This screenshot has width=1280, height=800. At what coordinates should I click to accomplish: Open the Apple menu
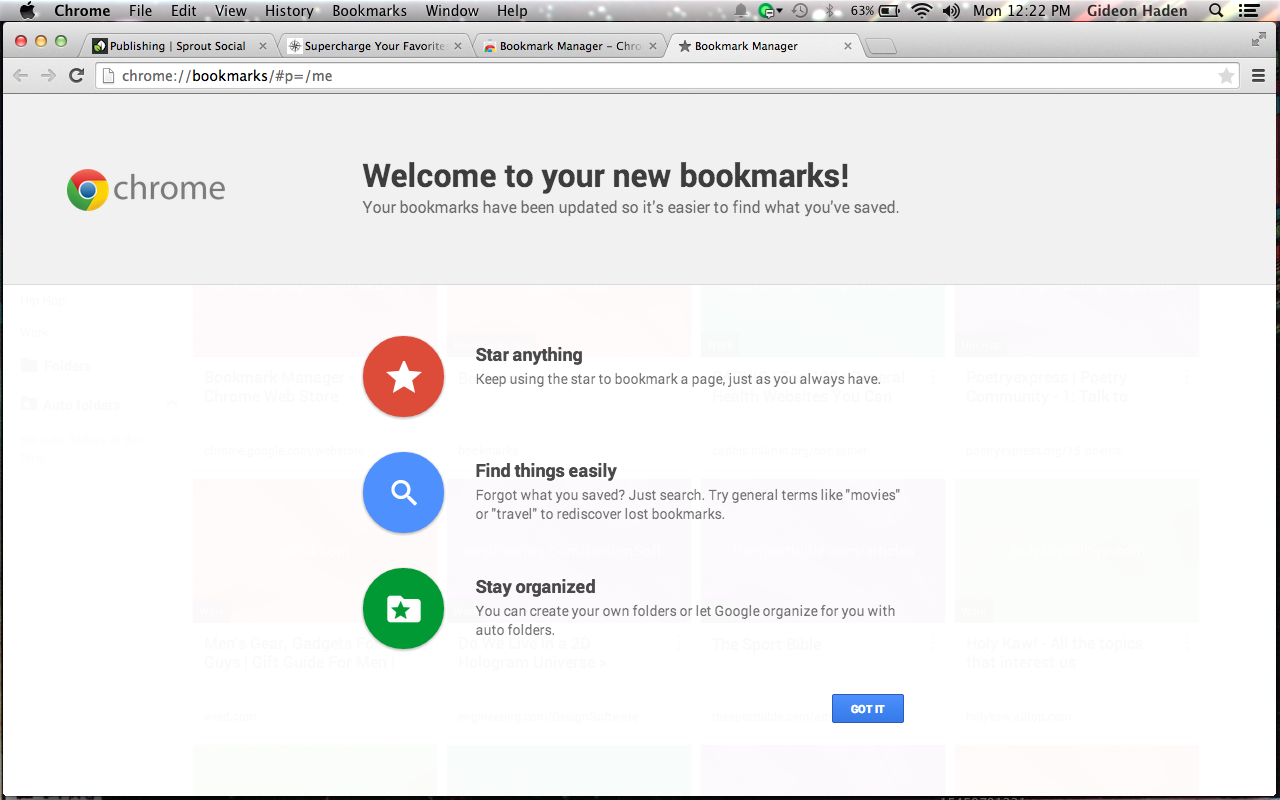point(27,11)
